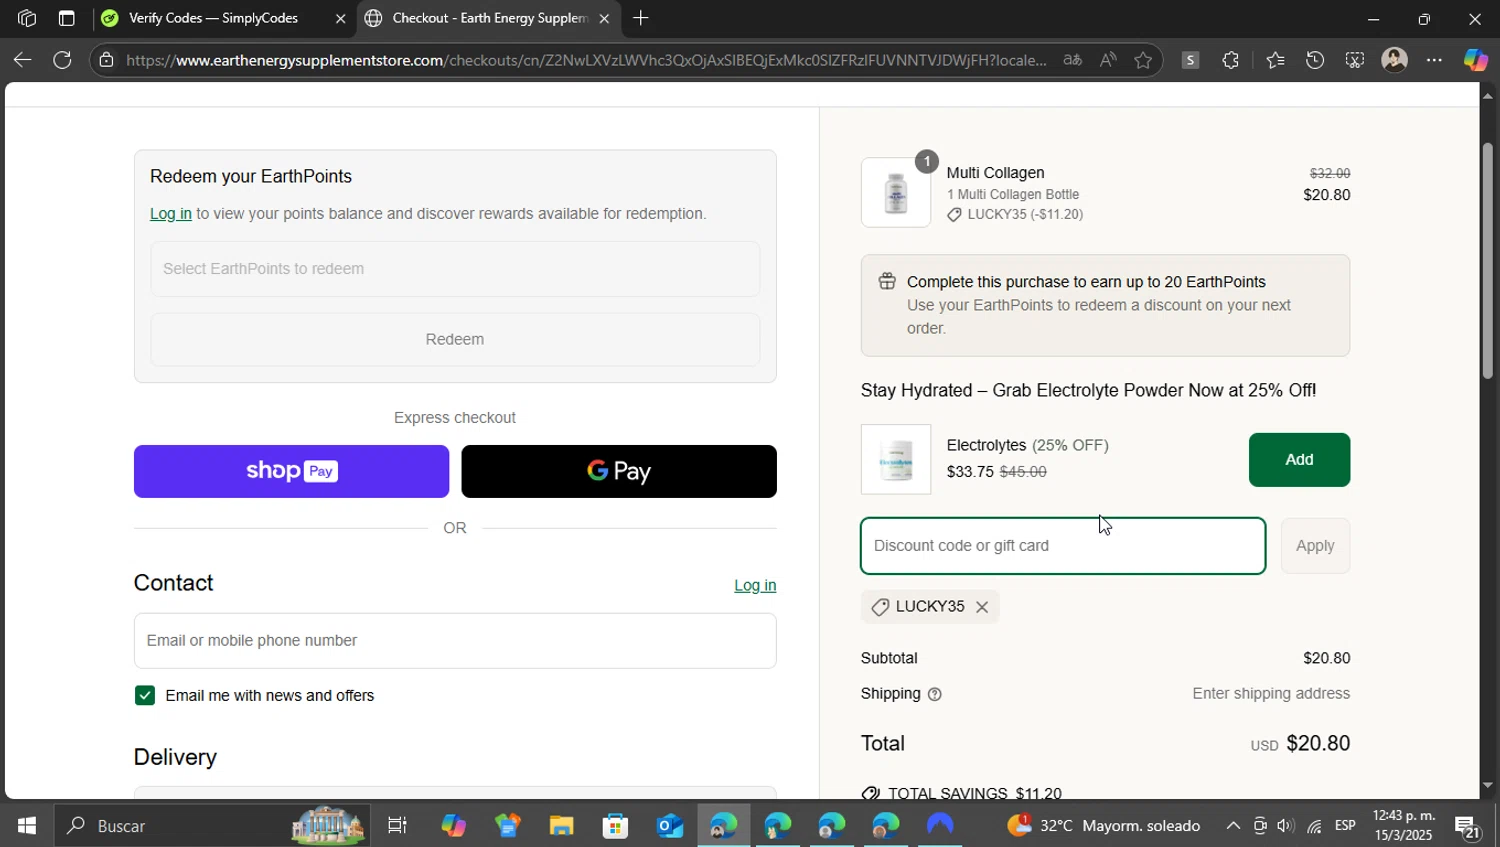Click the browser back arrow
Image resolution: width=1500 pixels, height=847 pixels.
coord(22,60)
